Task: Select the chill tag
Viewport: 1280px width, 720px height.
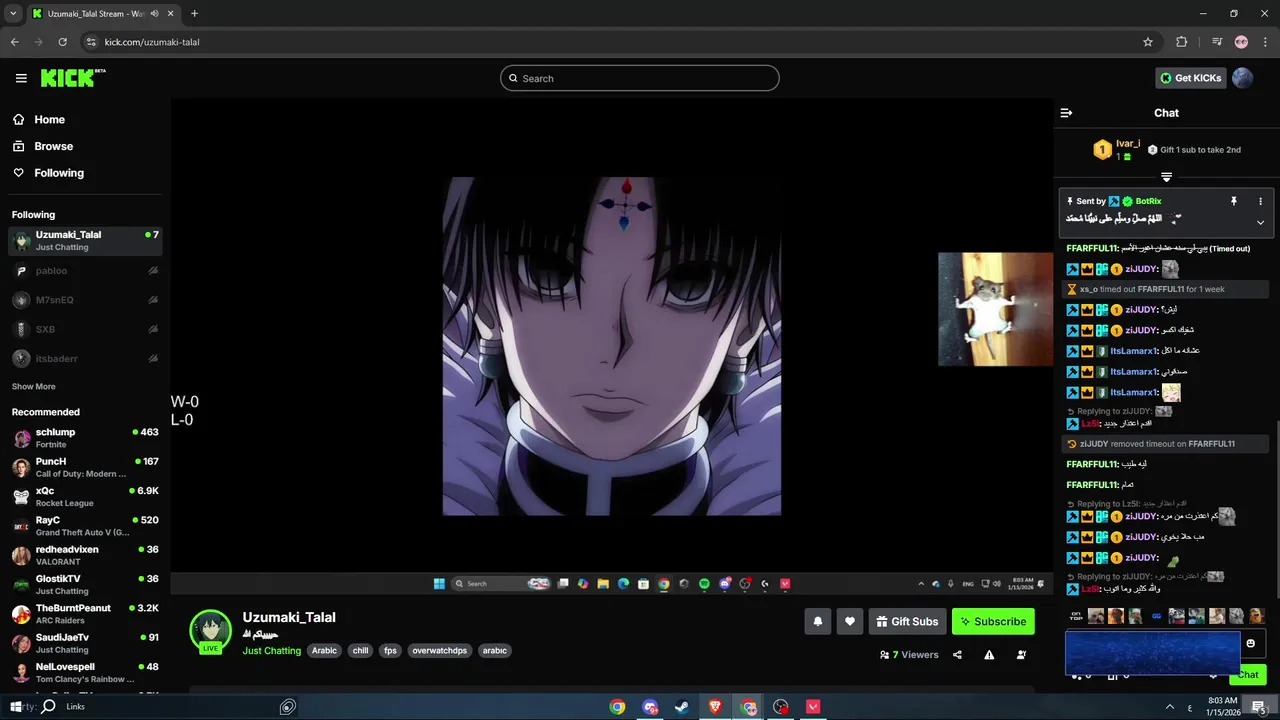Action: pos(360,651)
